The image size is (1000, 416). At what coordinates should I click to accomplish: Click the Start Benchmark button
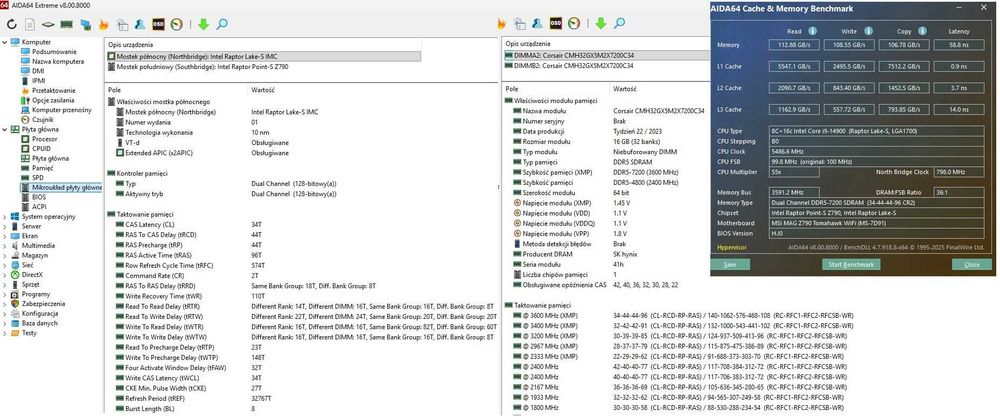(x=851, y=264)
